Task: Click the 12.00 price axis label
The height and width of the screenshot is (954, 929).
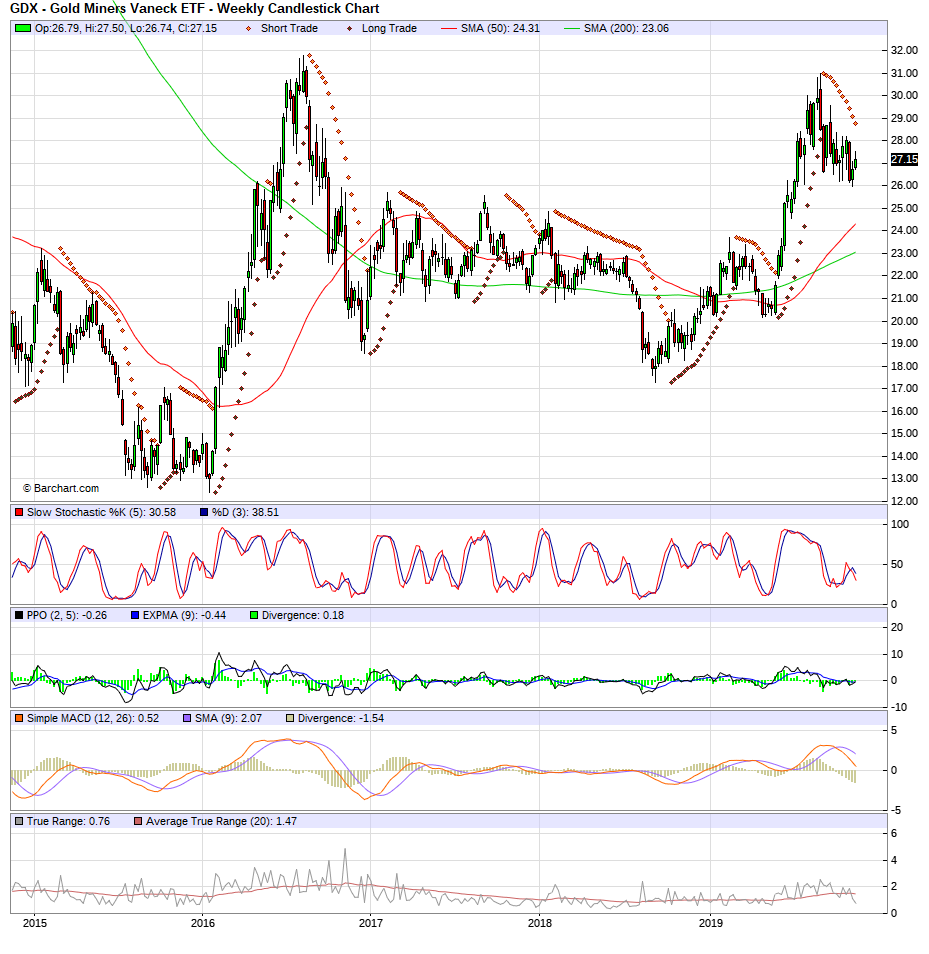Action: (904, 501)
